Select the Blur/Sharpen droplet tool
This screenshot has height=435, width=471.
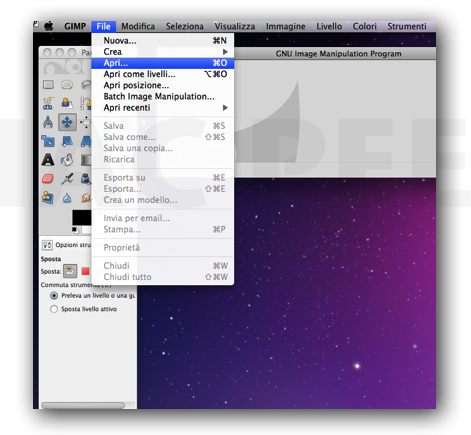pyautogui.click(x=67, y=198)
